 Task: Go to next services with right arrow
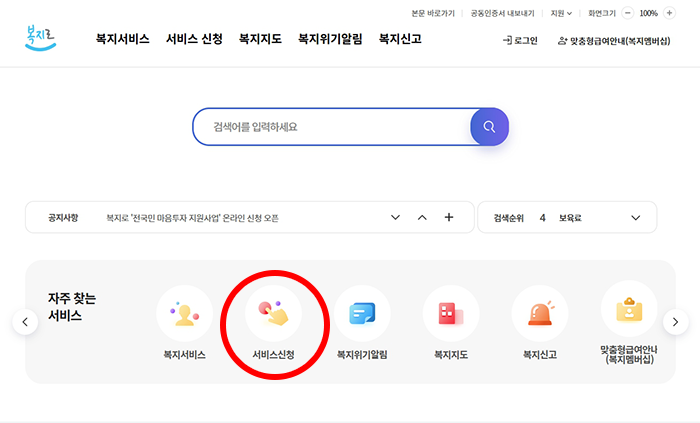tap(675, 322)
